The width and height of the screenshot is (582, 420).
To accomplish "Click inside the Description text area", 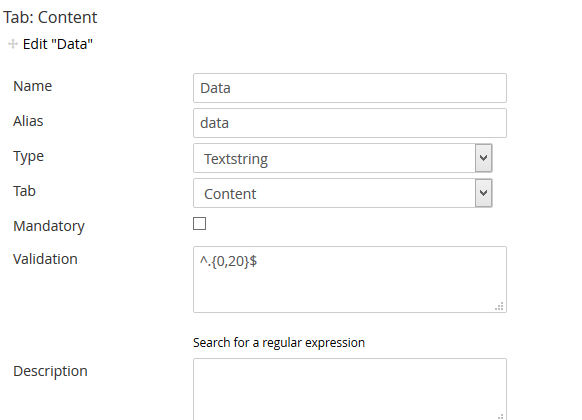I will 350,389.
